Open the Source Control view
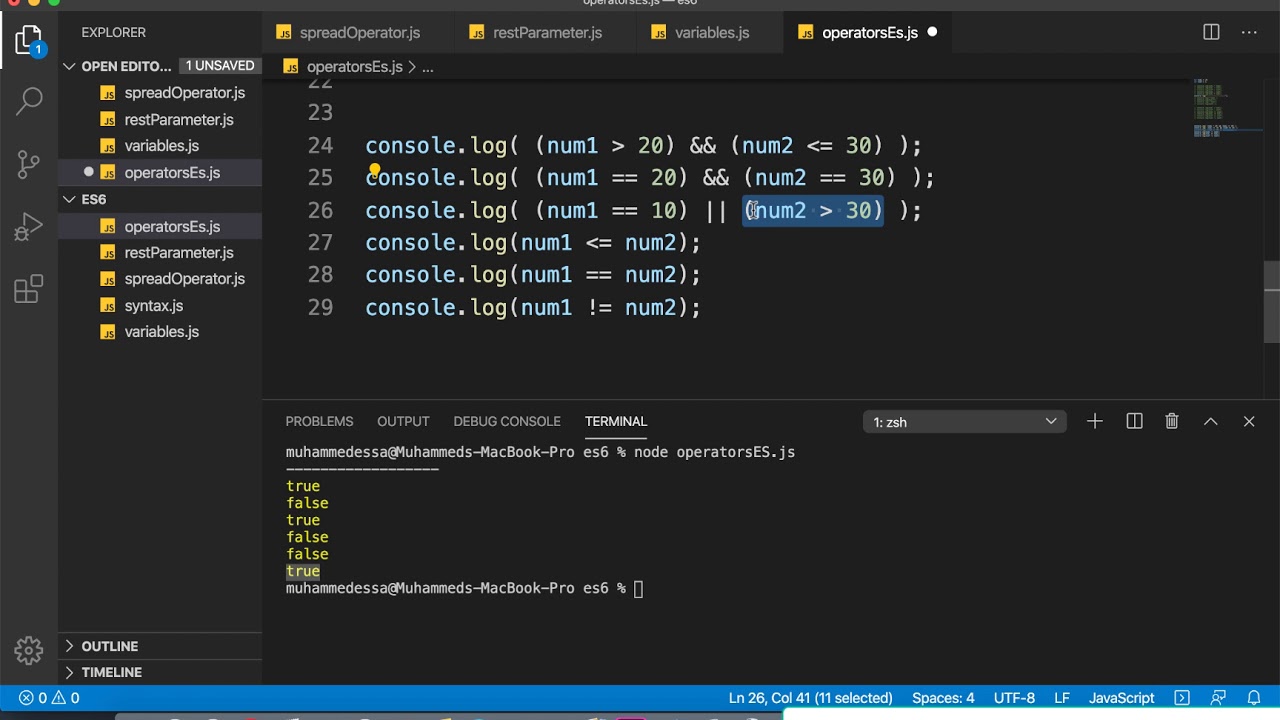 tap(29, 164)
